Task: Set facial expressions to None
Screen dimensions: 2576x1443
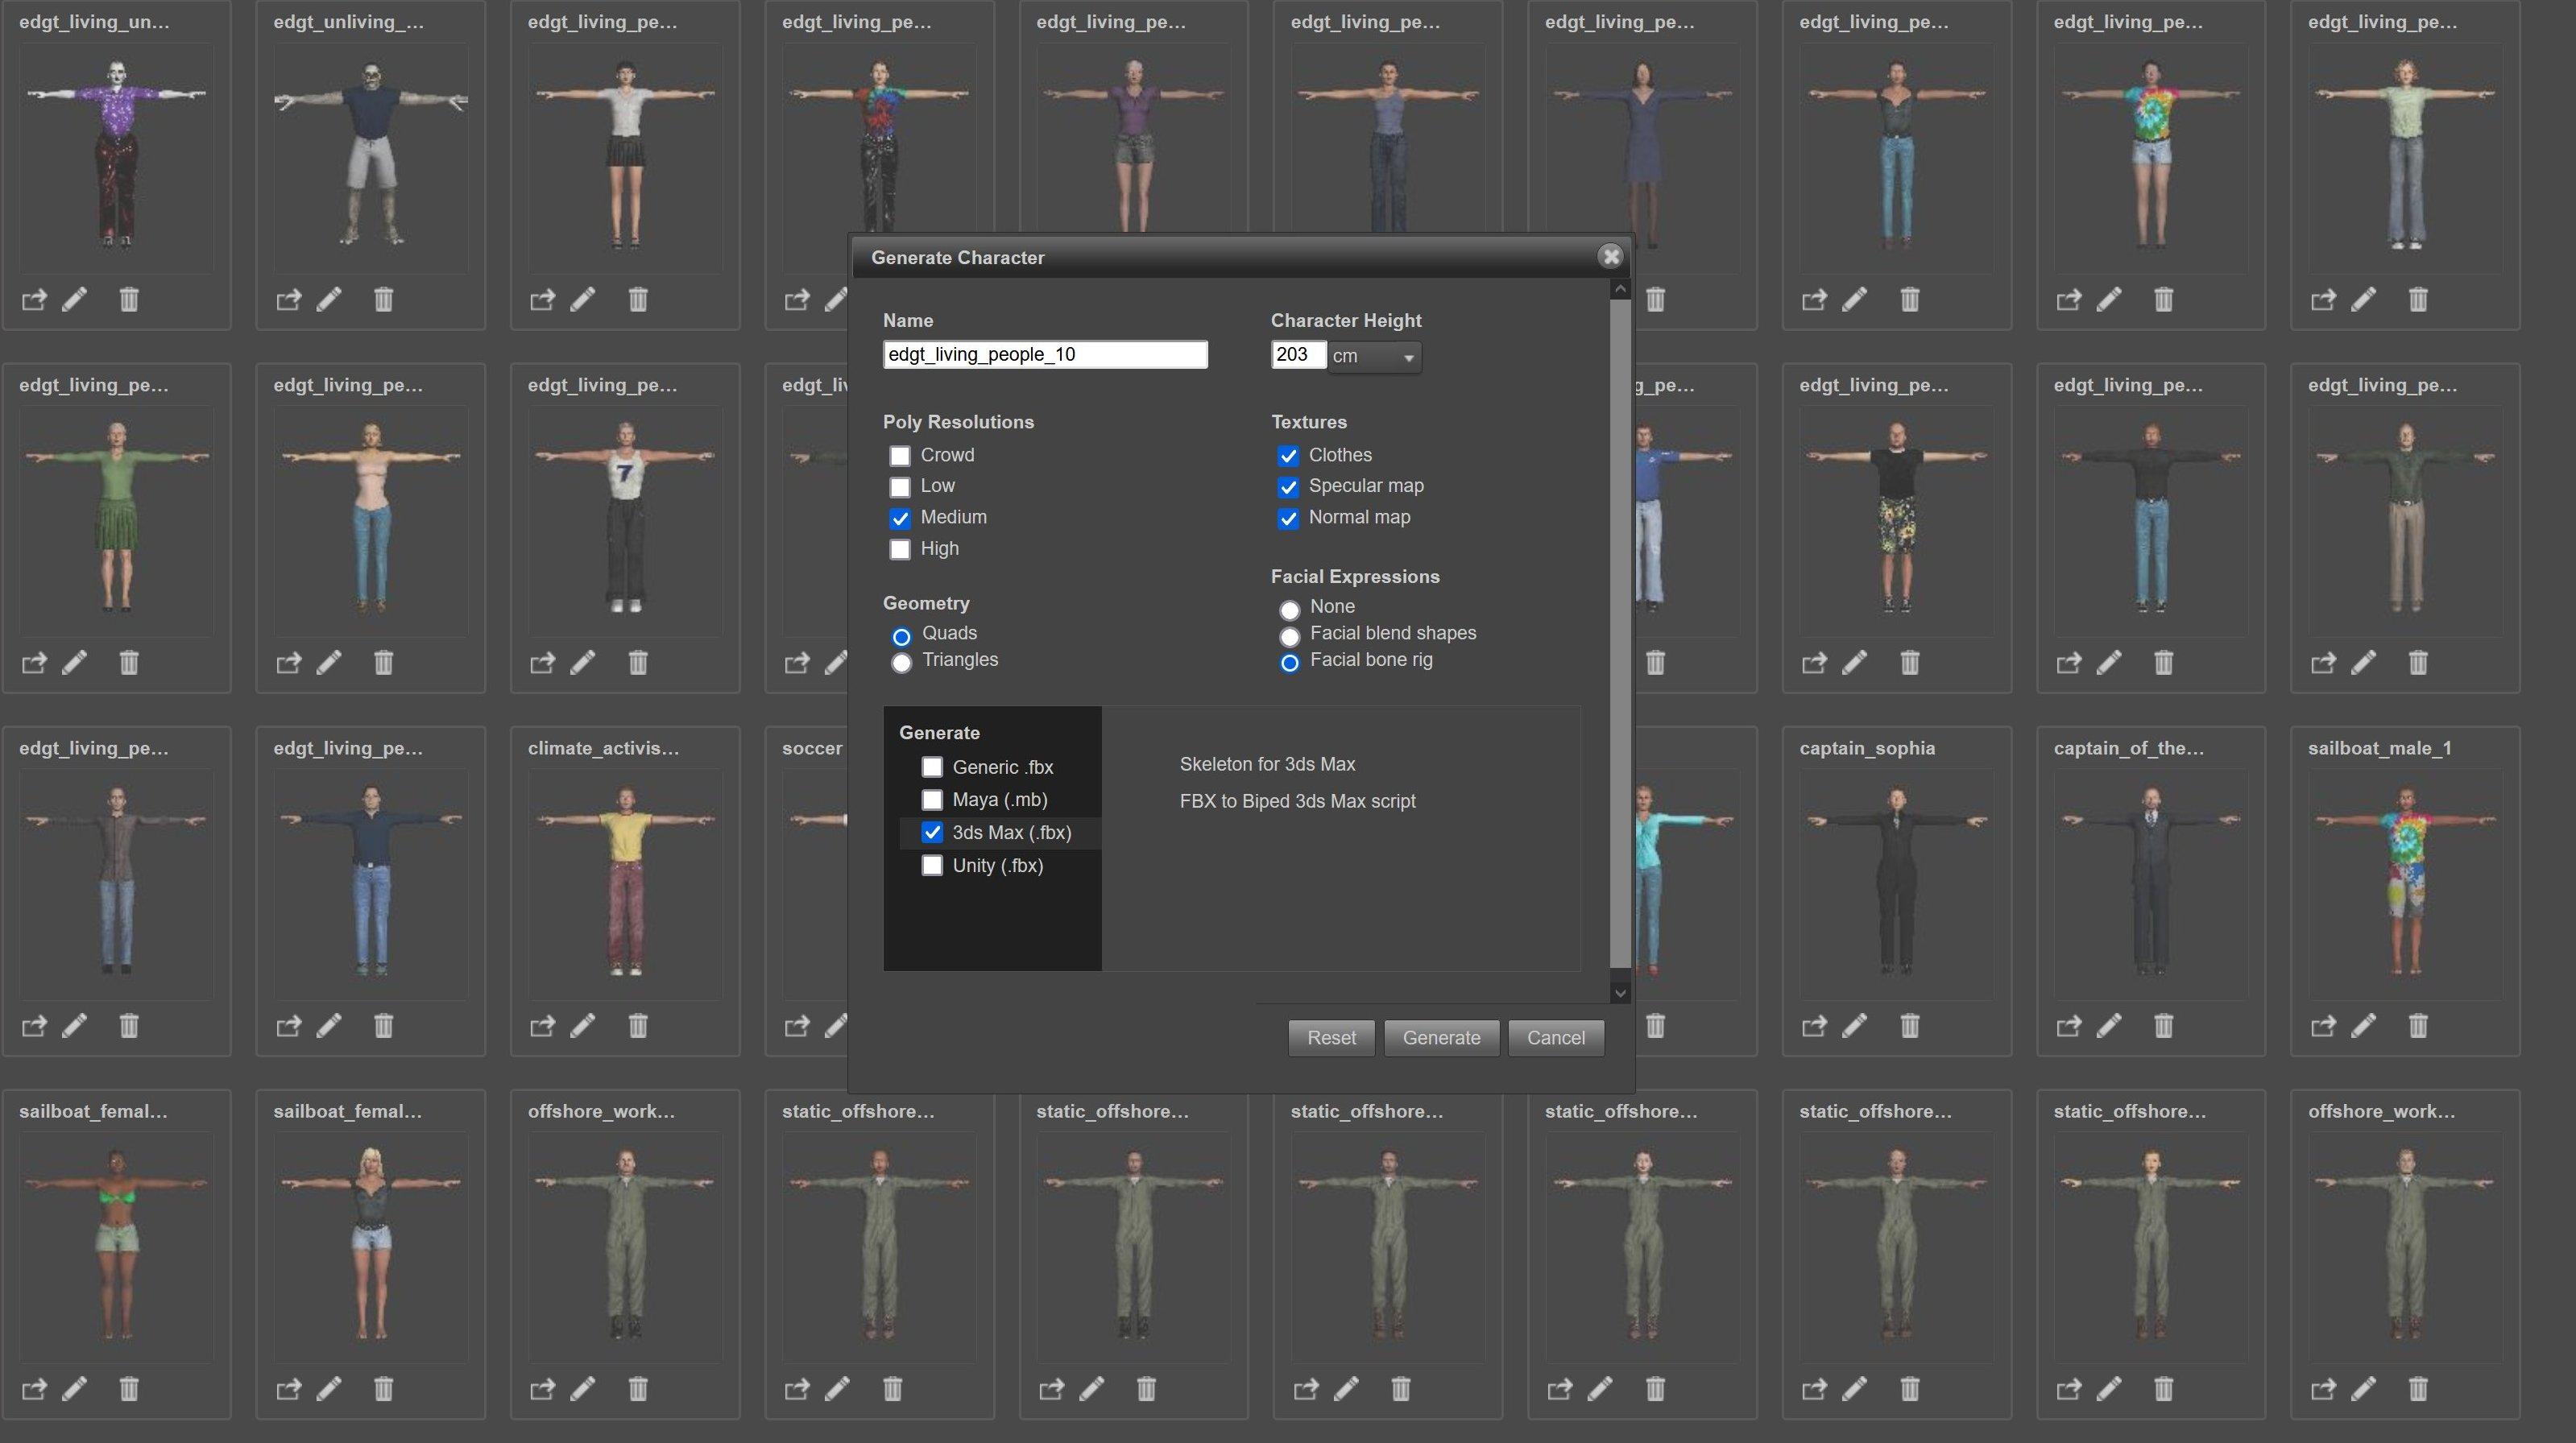Action: click(1289, 609)
